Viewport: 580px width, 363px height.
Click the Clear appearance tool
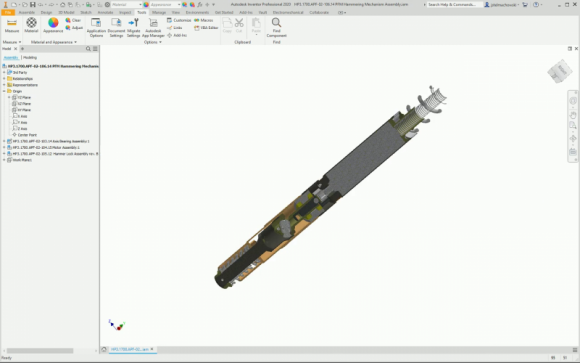(x=73, y=20)
